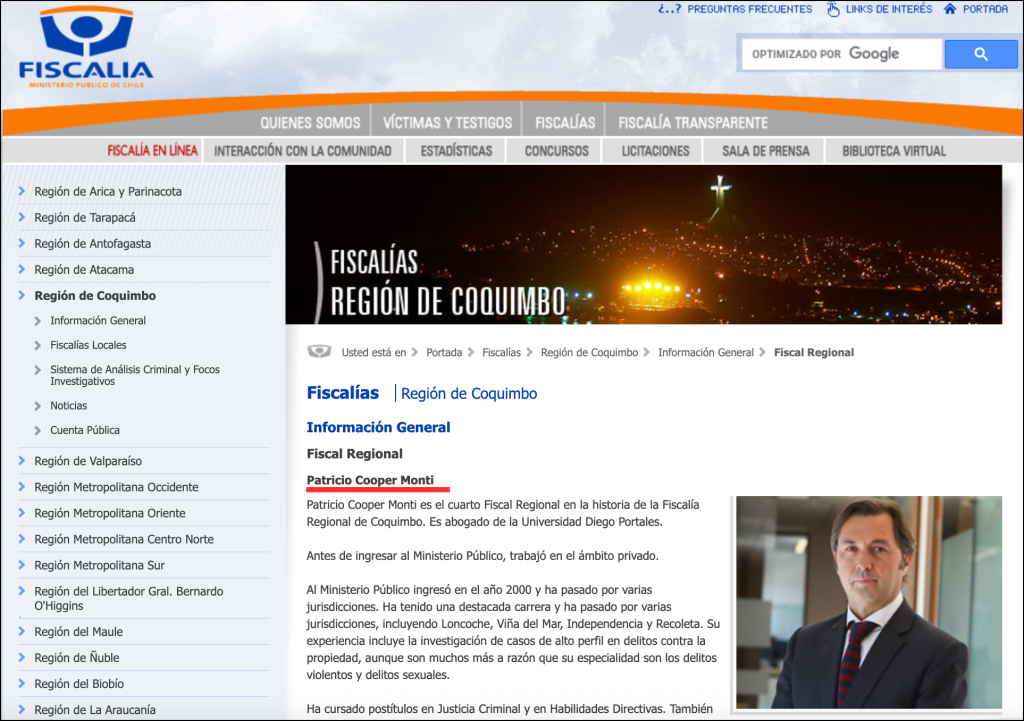Select Región del Biobío
This screenshot has height=721, width=1024.
click(79, 684)
